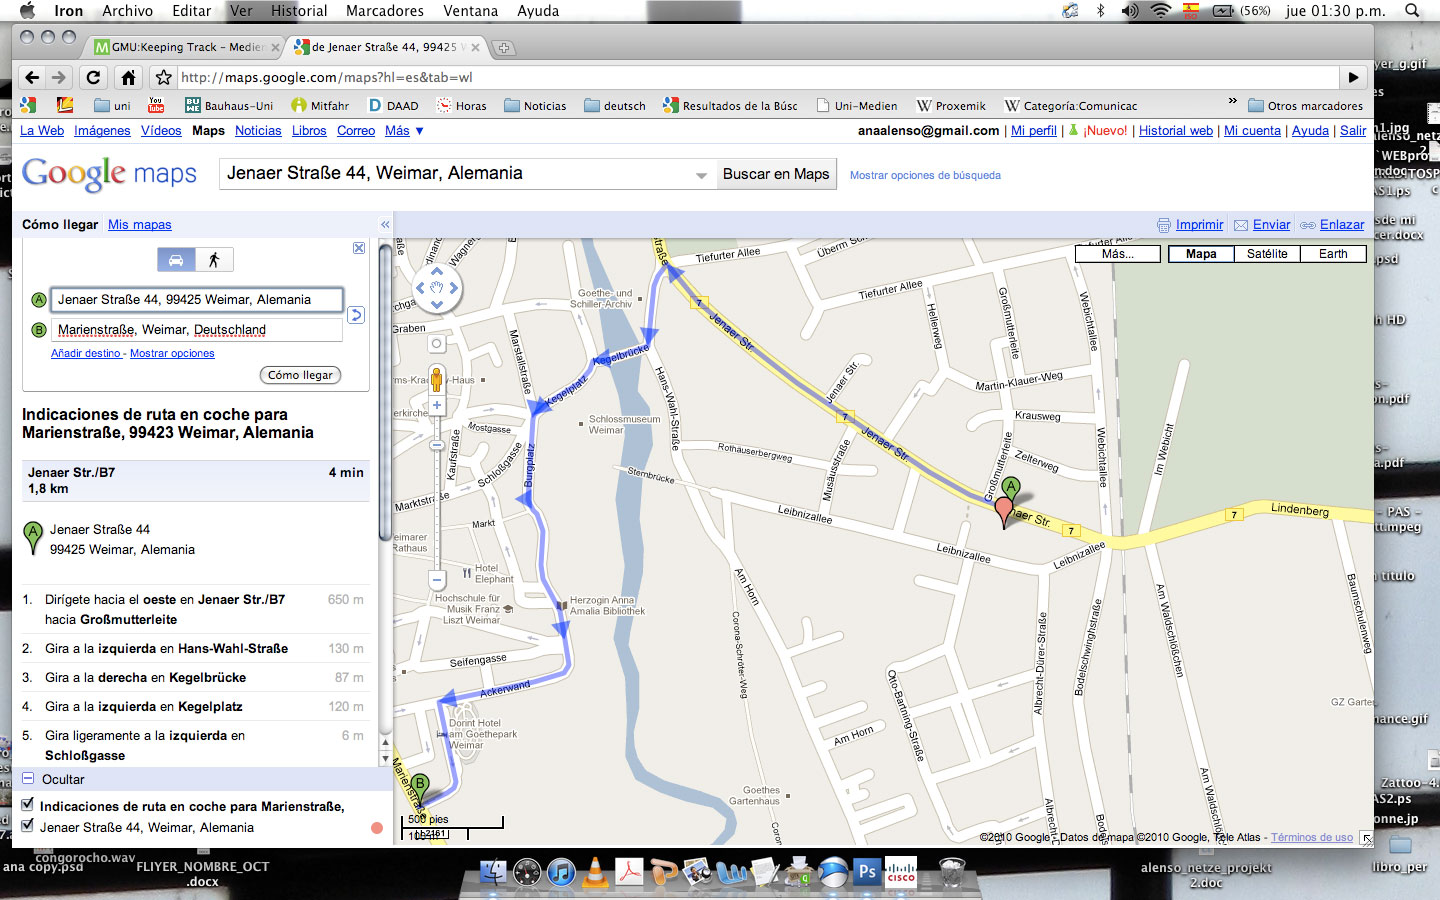Select driving directions car icon
1440x900 pixels.
point(176,260)
